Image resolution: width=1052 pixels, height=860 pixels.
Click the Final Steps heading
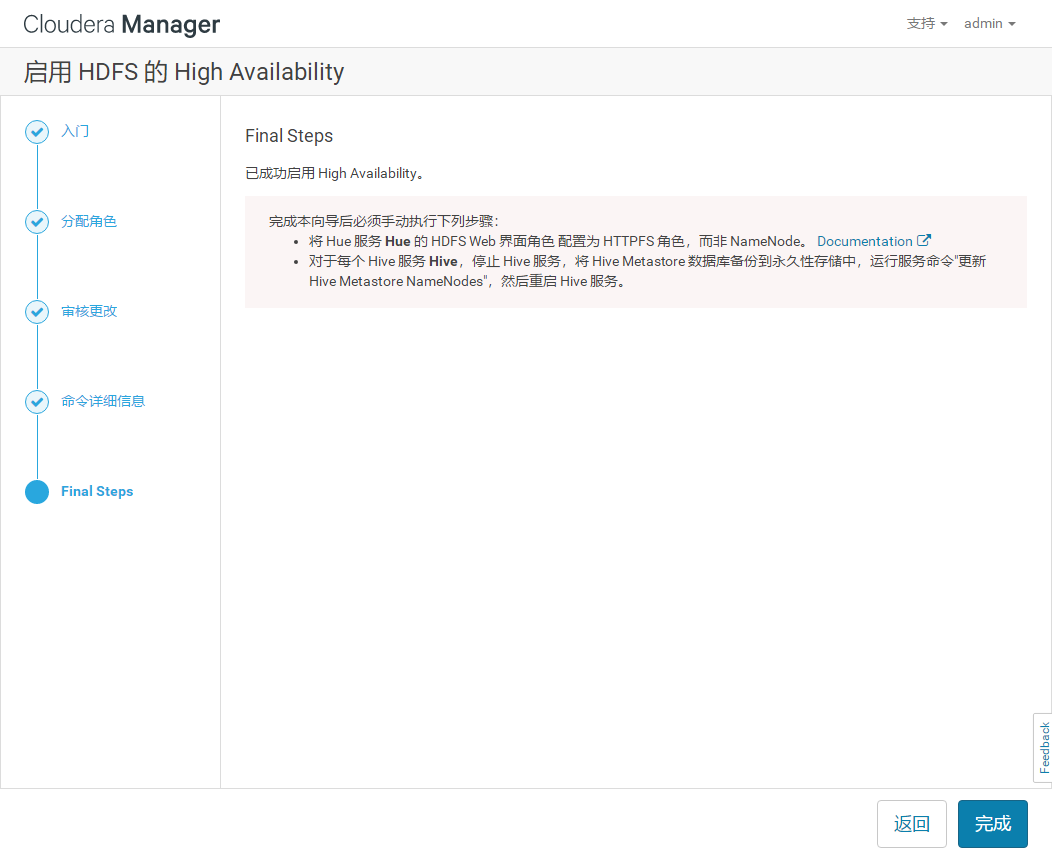tap(289, 136)
